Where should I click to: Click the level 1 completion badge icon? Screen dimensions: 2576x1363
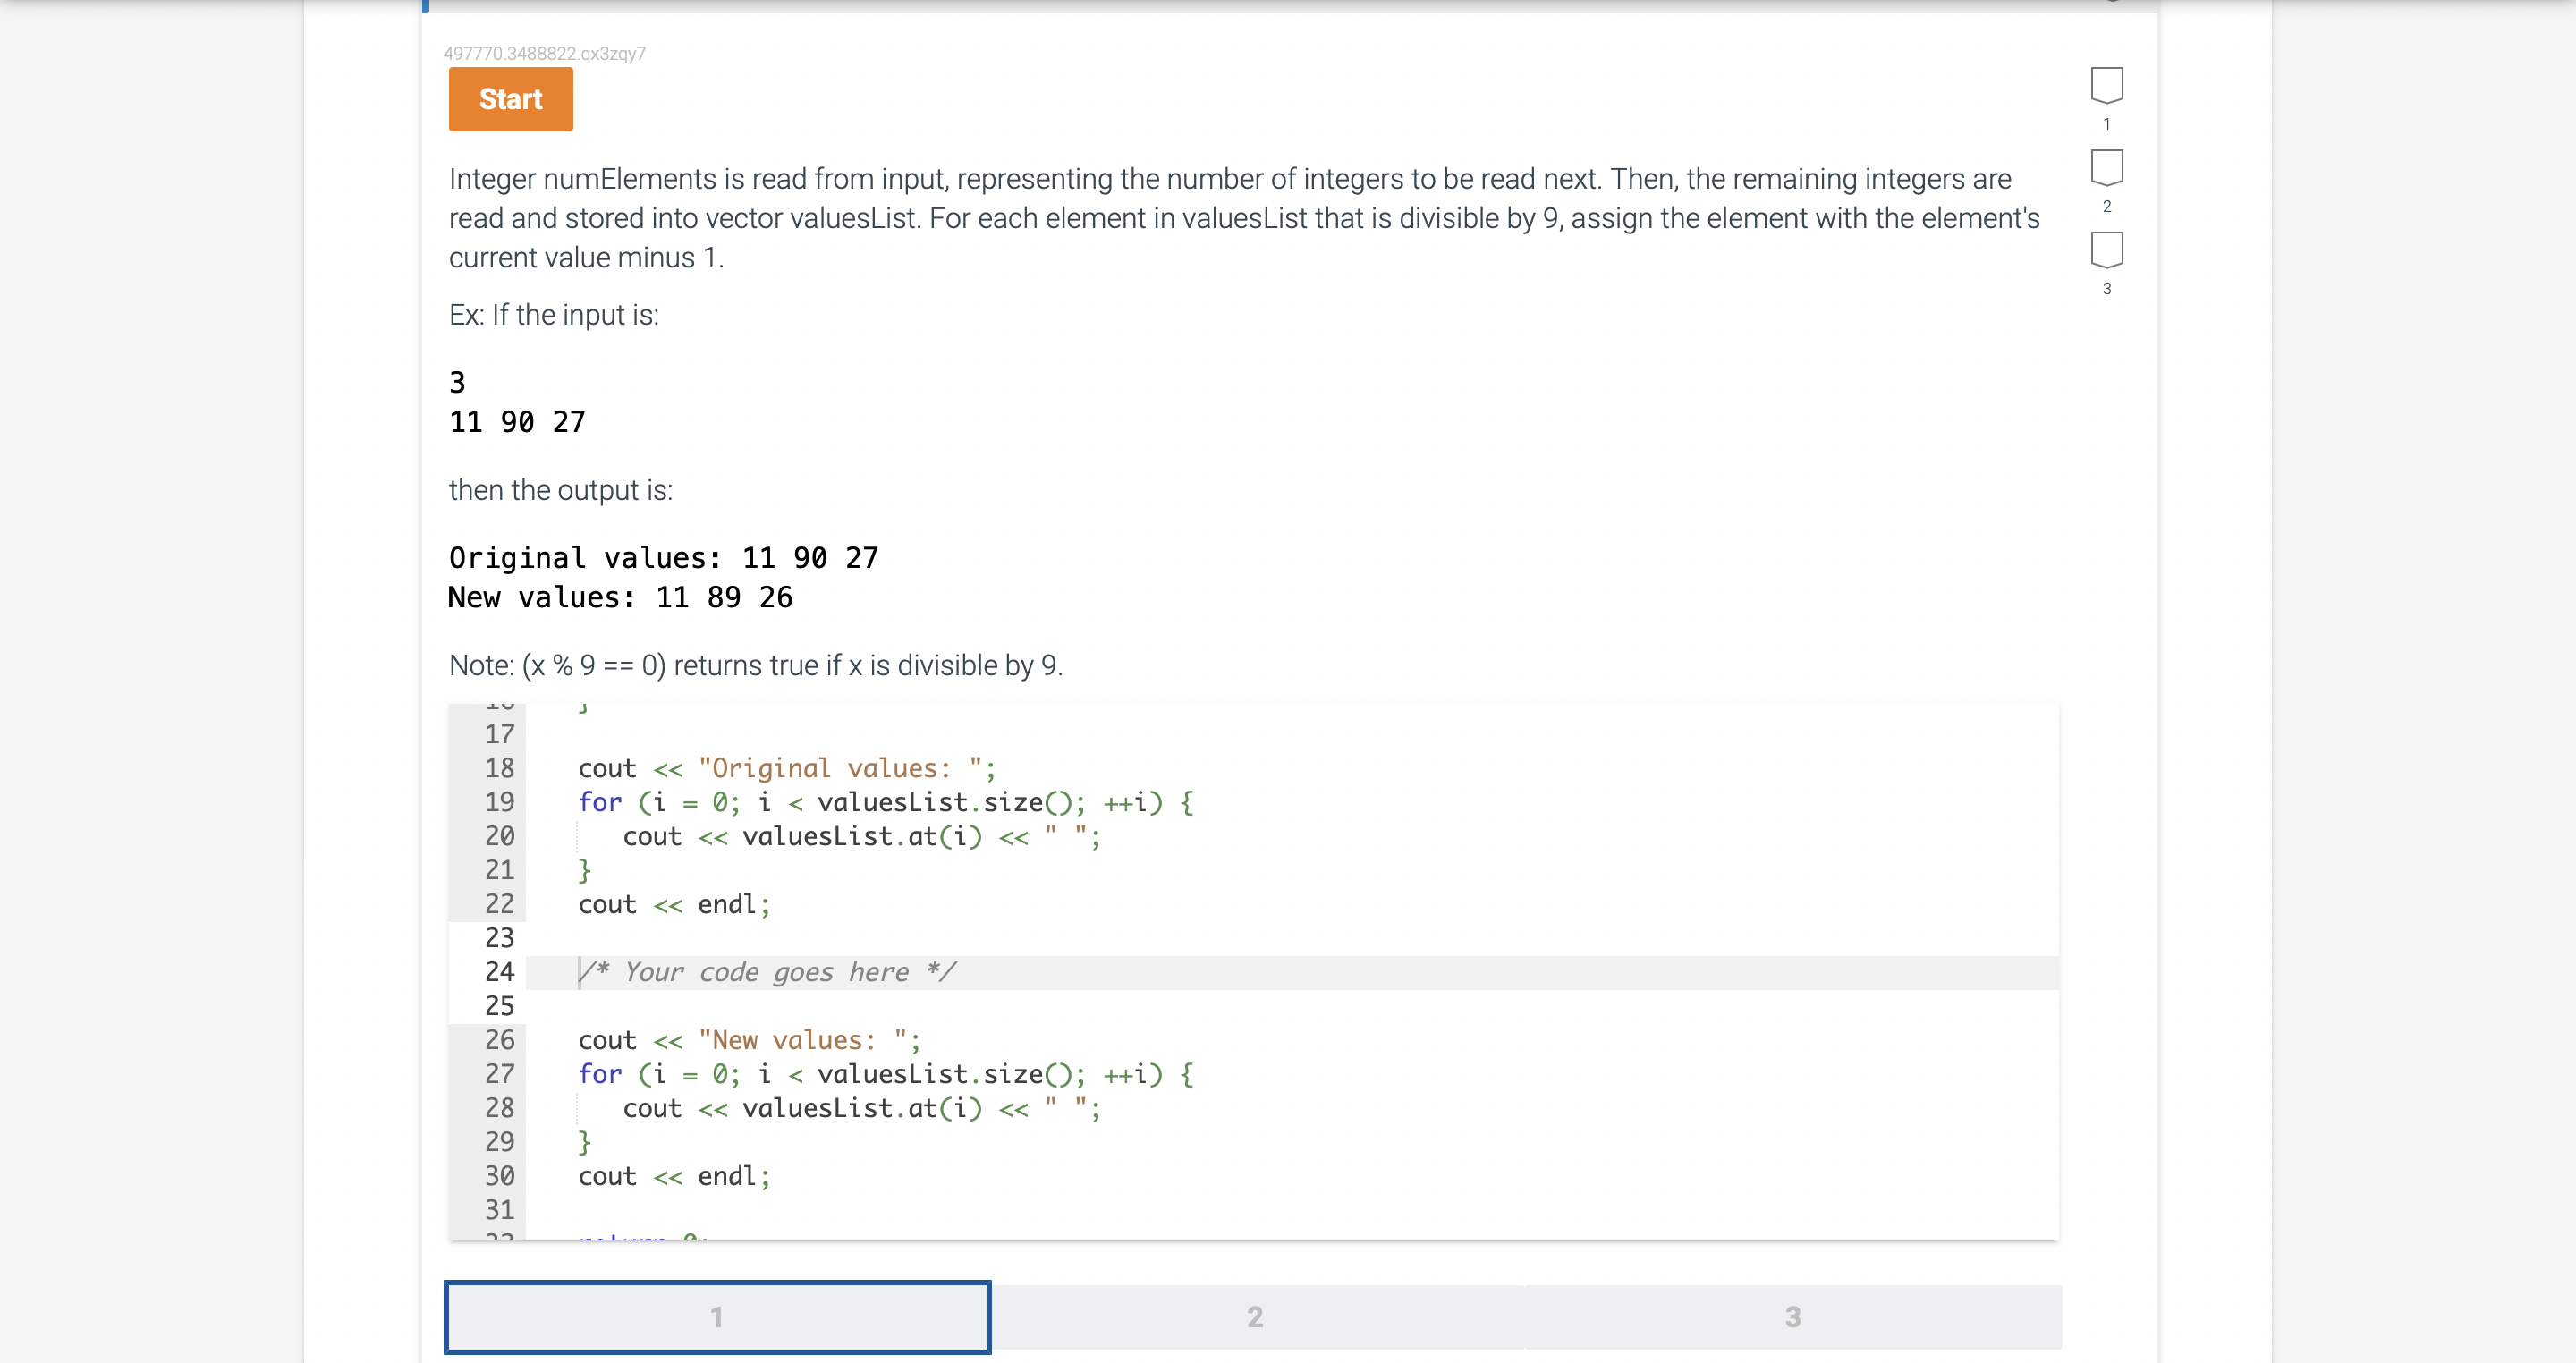[2106, 86]
